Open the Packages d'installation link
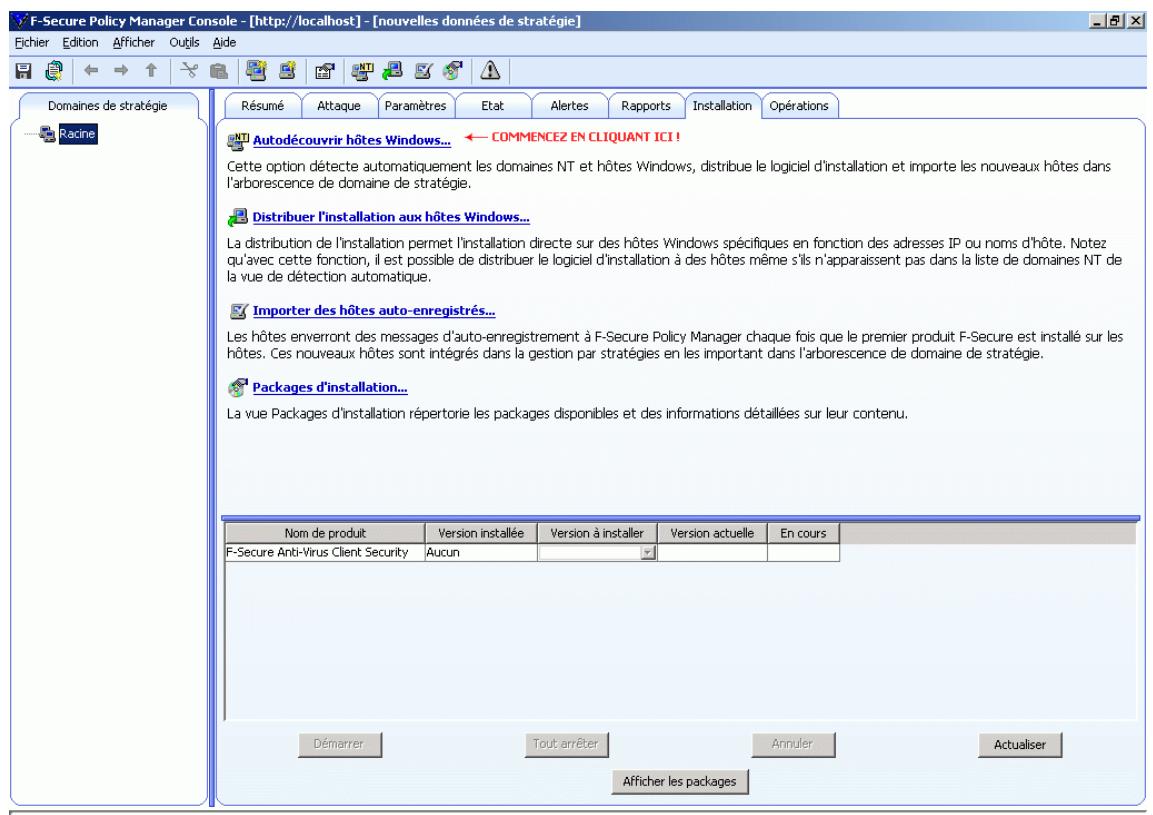The height and width of the screenshot is (815, 1153). [329, 388]
